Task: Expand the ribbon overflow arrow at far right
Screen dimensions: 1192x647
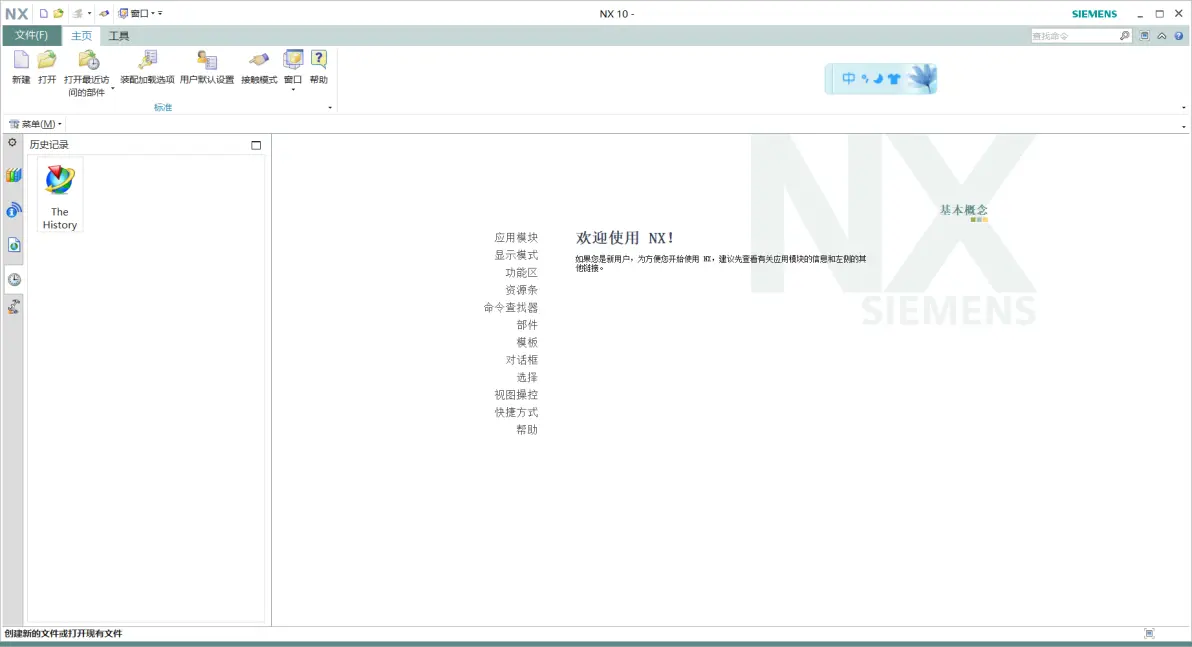Action: [x=1184, y=108]
